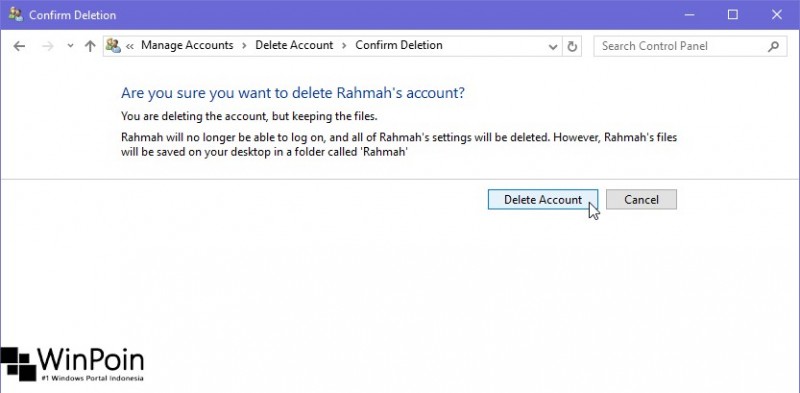Select the Confirm Deletion breadcrumb

[399, 45]
